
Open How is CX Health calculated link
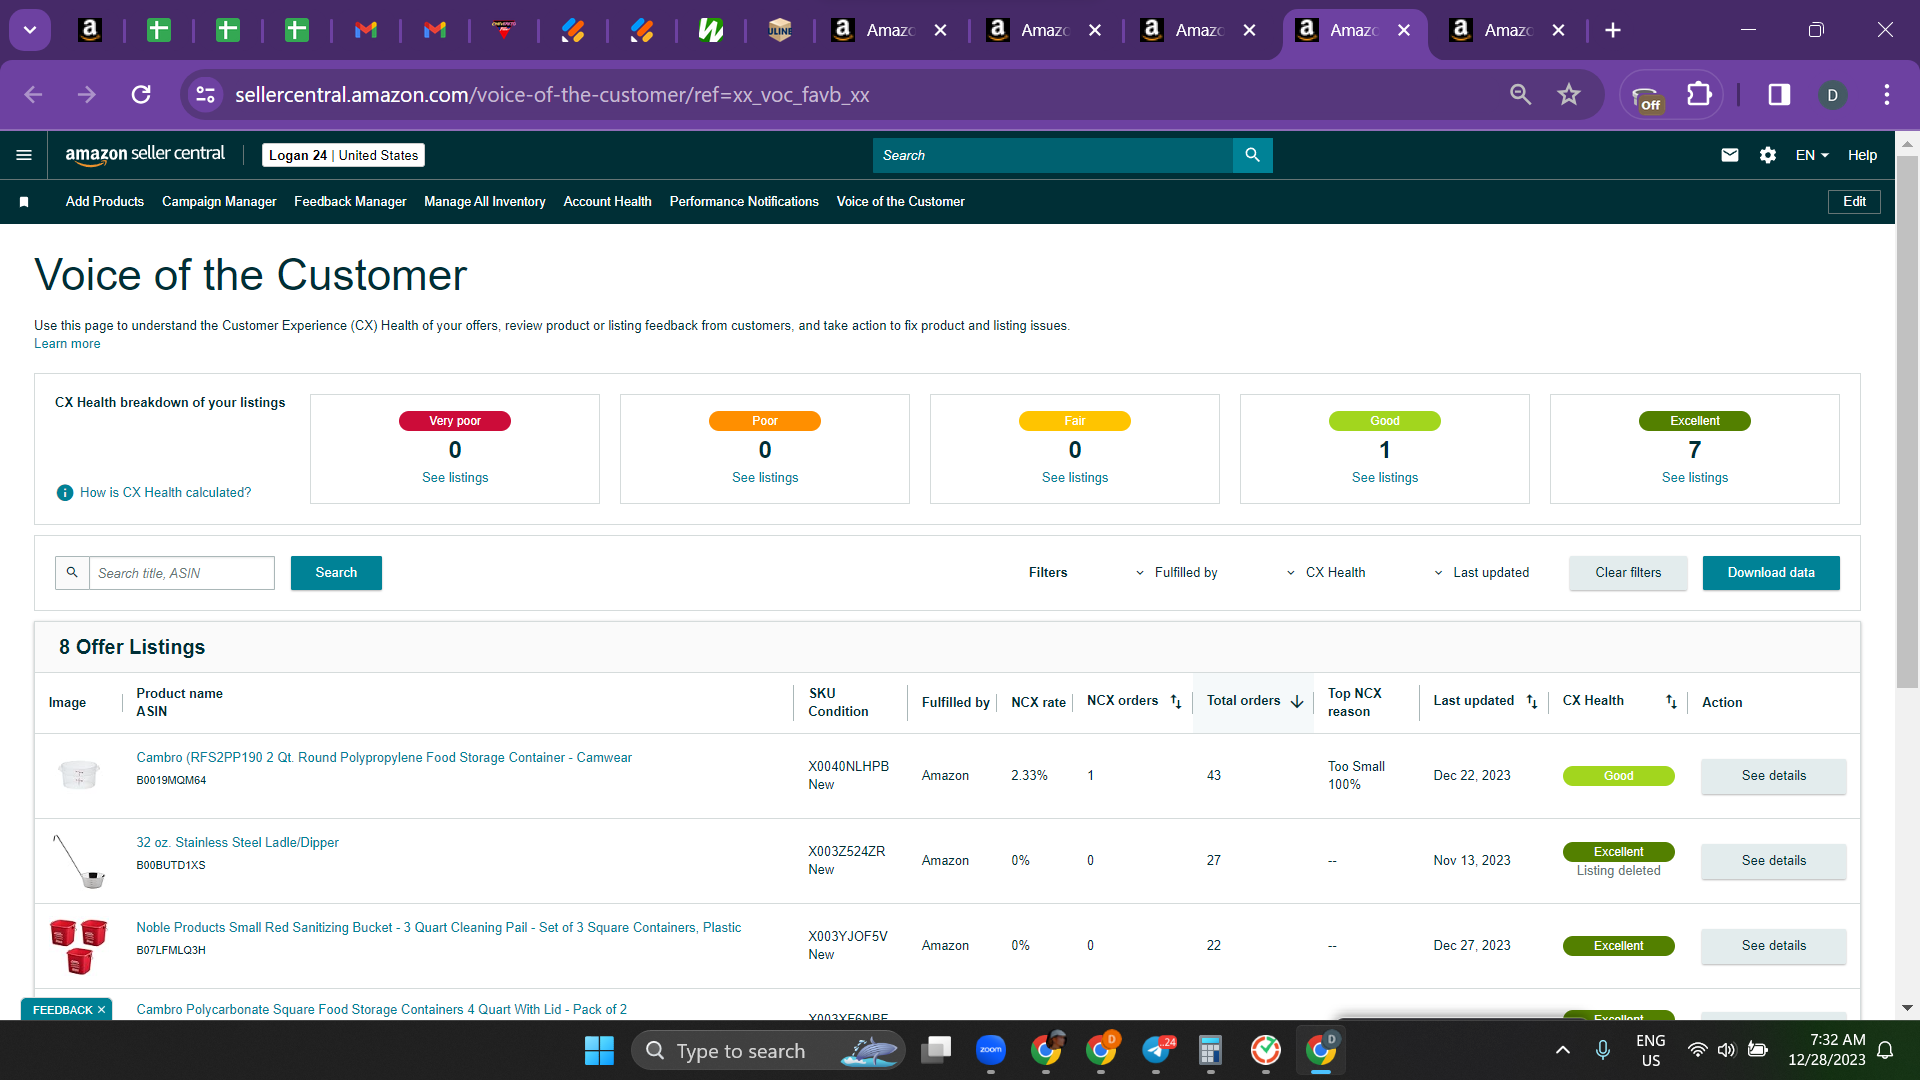[166, 493]
